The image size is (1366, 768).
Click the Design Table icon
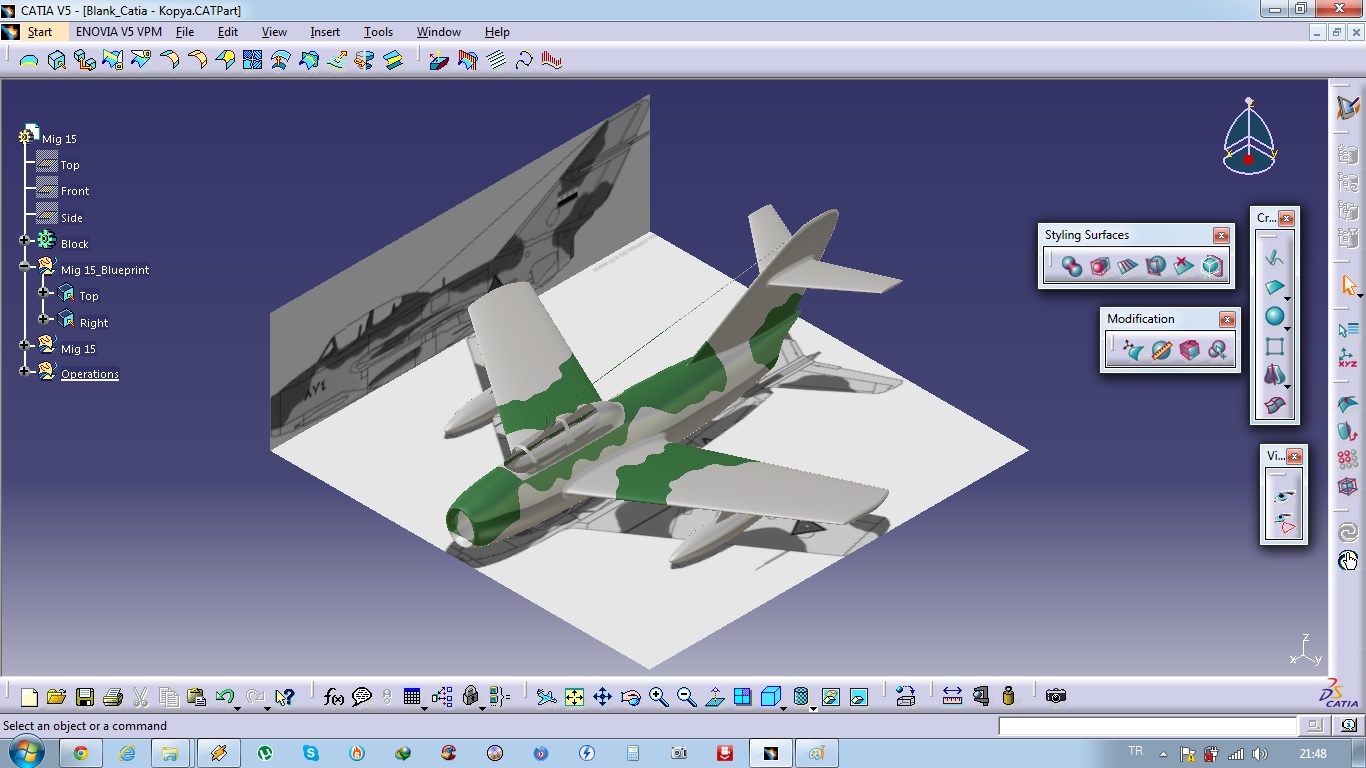click(x=412, y=697)
